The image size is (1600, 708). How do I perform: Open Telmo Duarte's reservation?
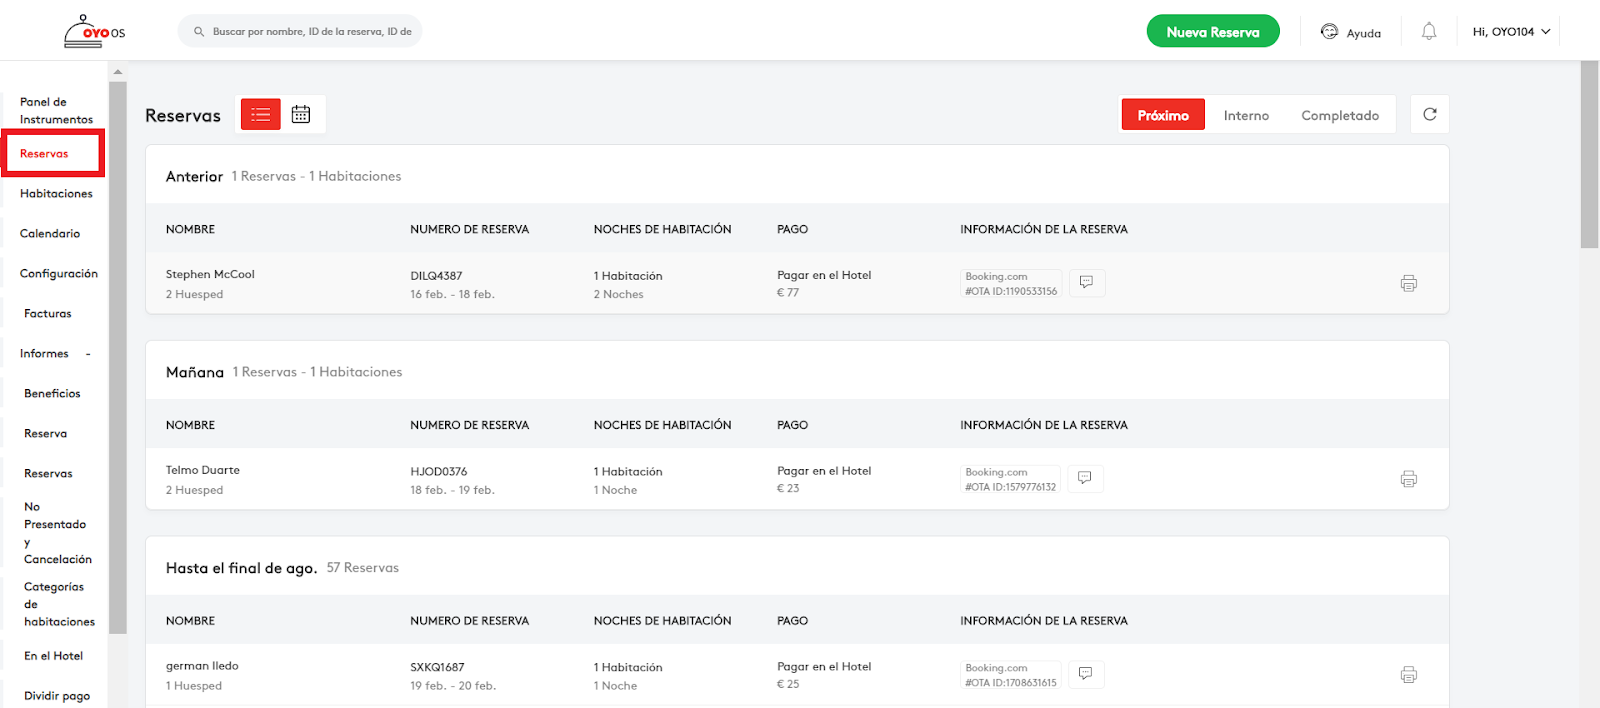(203, 470)
